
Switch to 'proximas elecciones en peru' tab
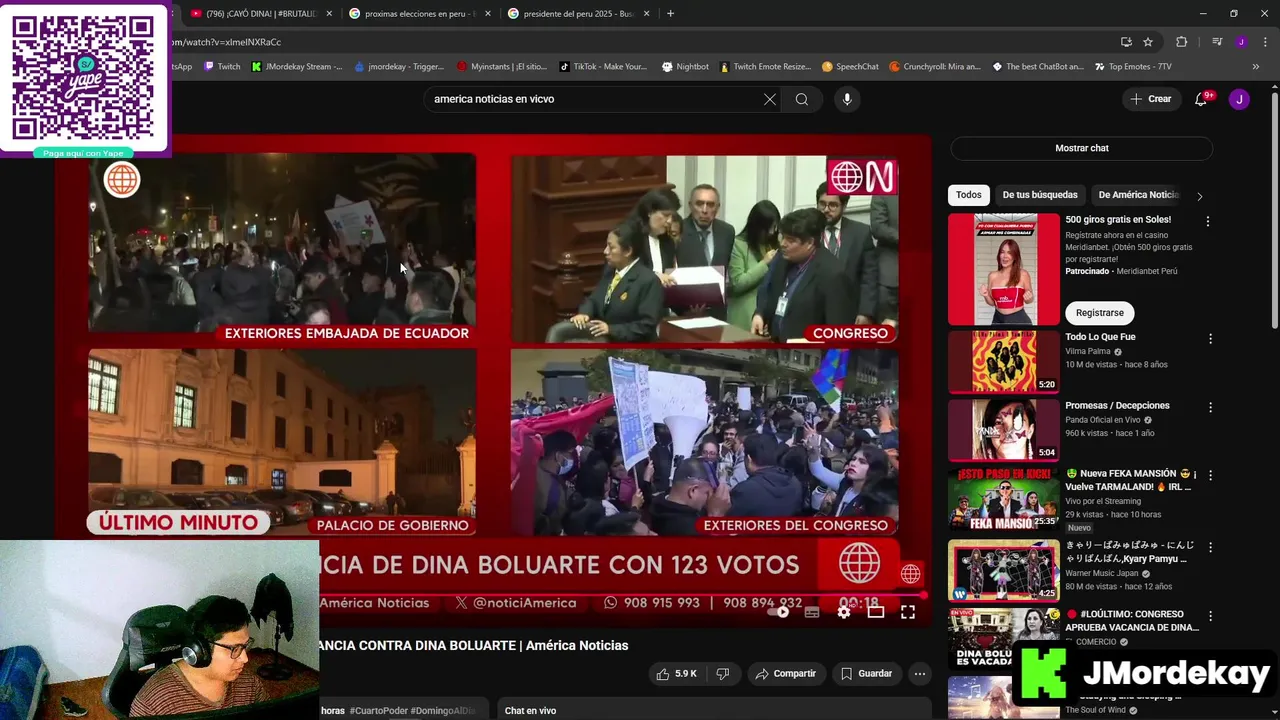(417, 14)
